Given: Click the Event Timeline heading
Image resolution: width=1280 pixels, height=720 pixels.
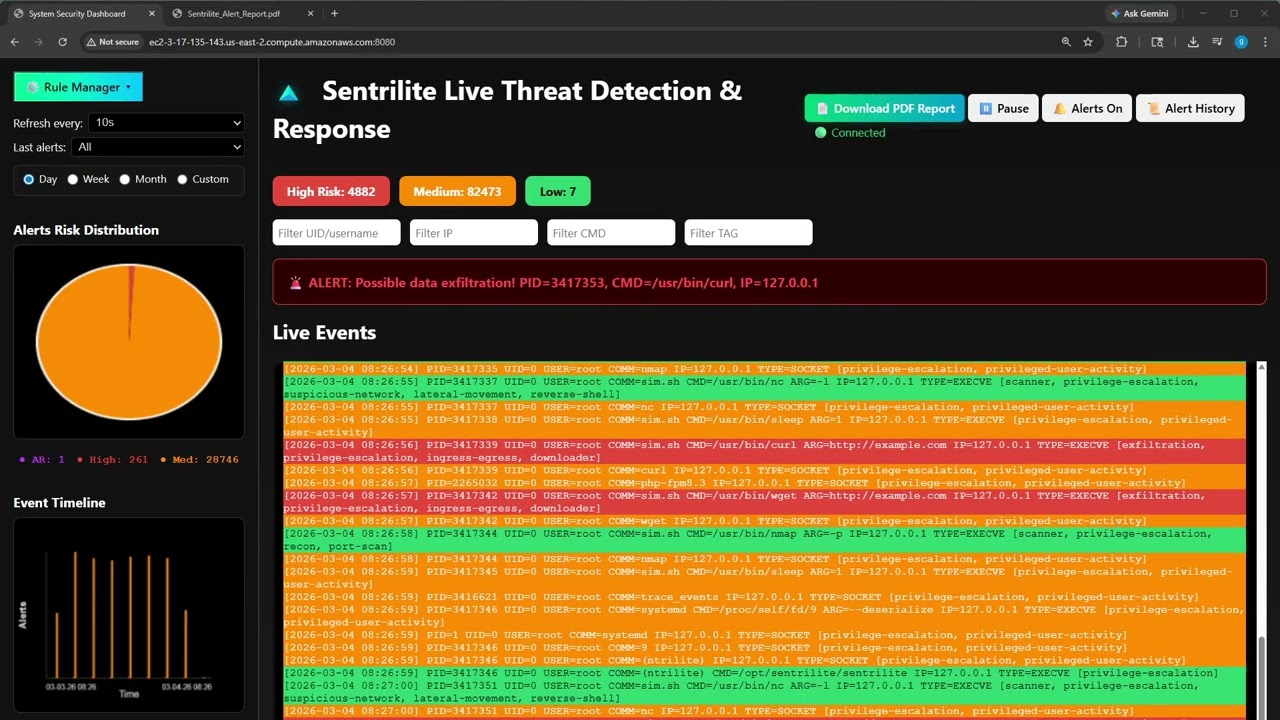Looking at the screenshot, I should 59,503.
